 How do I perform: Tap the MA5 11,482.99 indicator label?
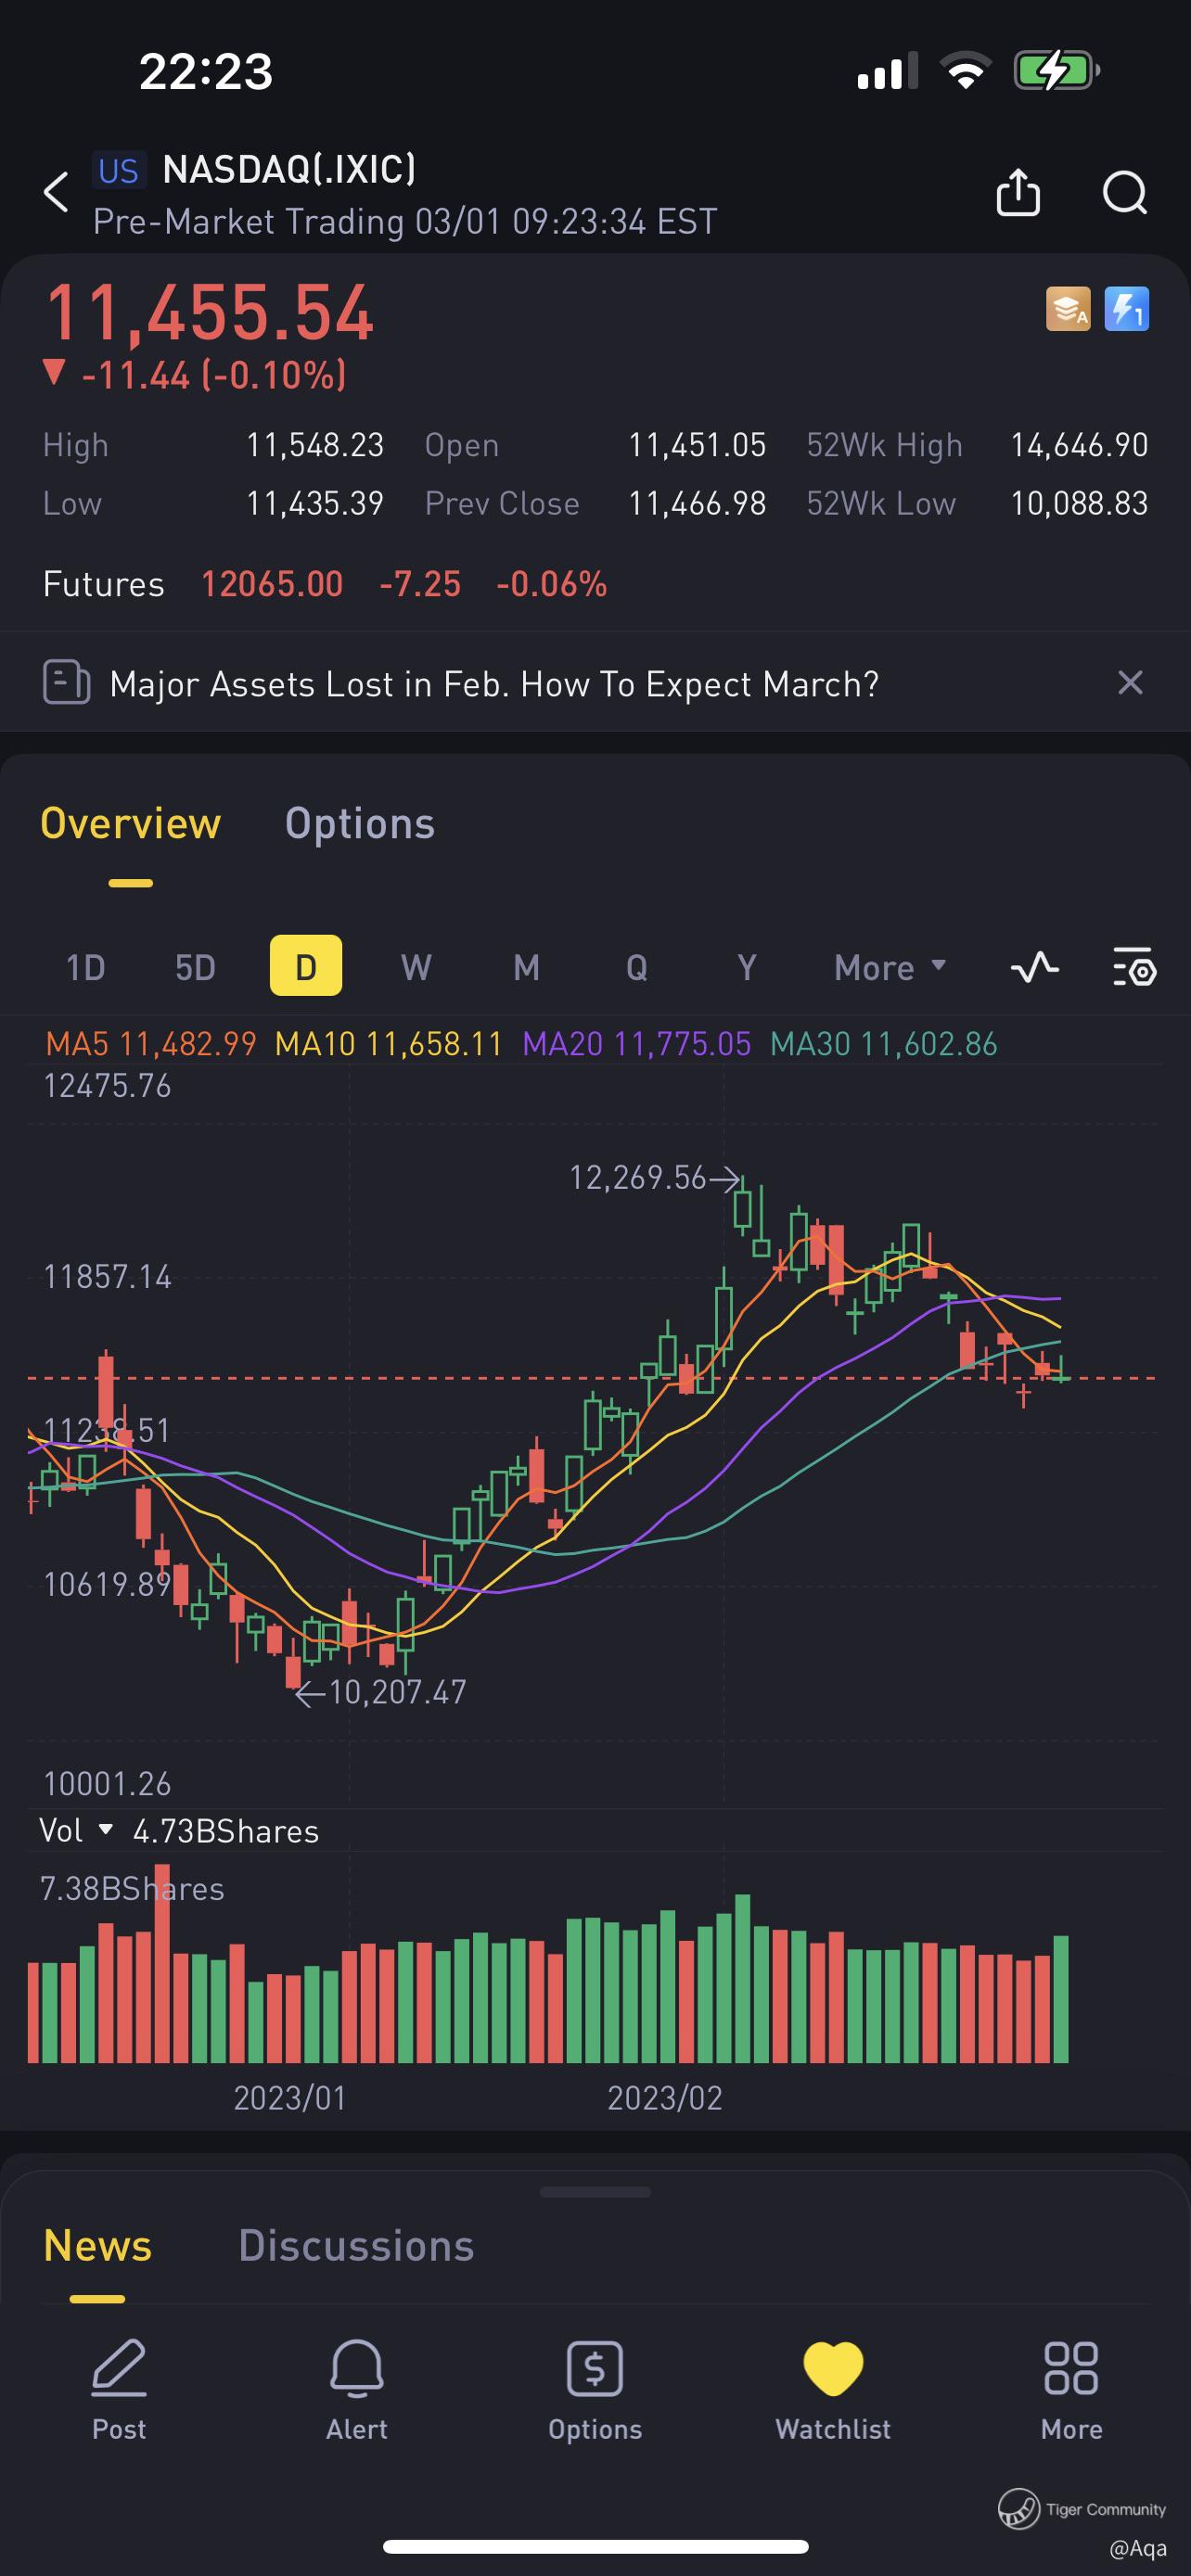151,1044
